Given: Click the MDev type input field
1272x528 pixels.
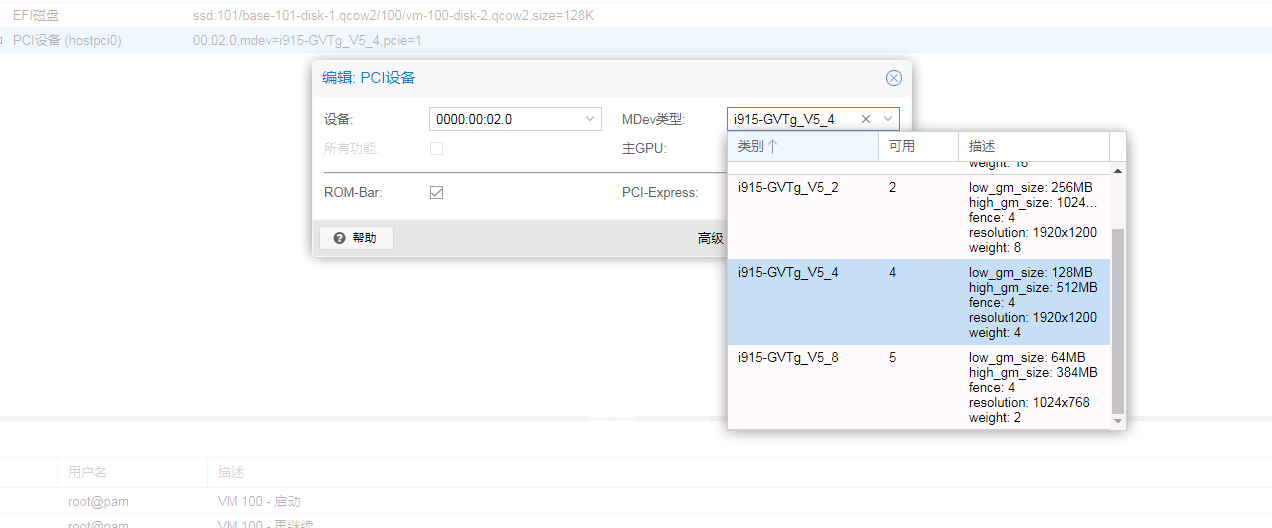Looking at the screenshot, I should 793,119.
